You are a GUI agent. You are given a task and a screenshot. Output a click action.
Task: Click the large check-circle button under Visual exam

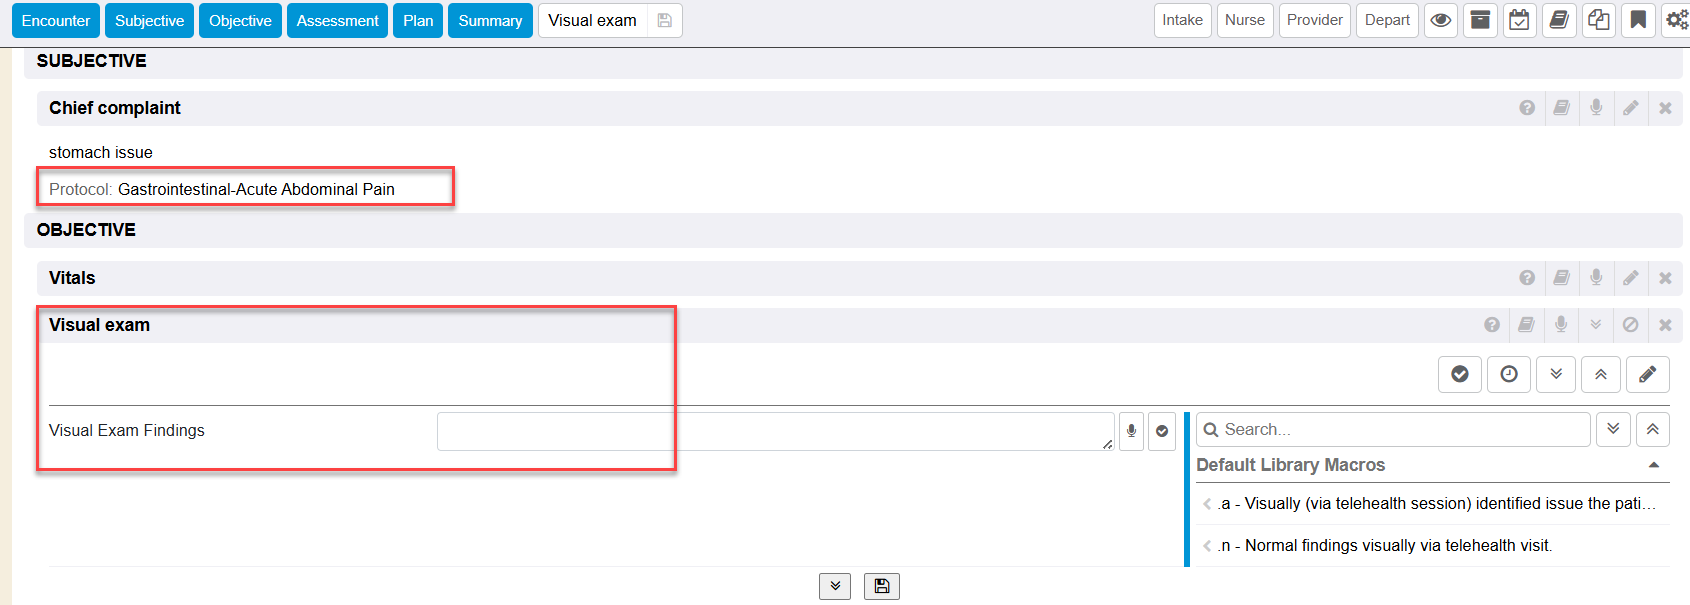coord(1460,374)
